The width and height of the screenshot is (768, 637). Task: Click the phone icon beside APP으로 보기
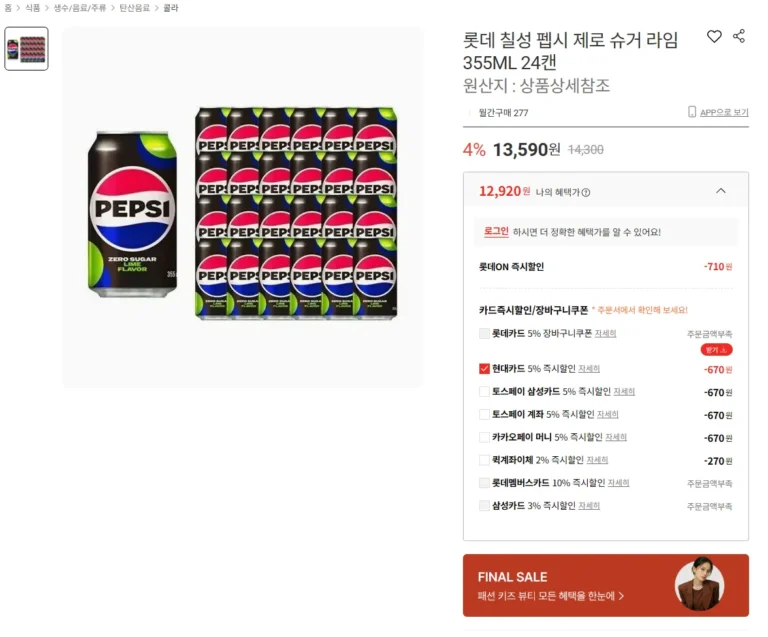point(691,112)
